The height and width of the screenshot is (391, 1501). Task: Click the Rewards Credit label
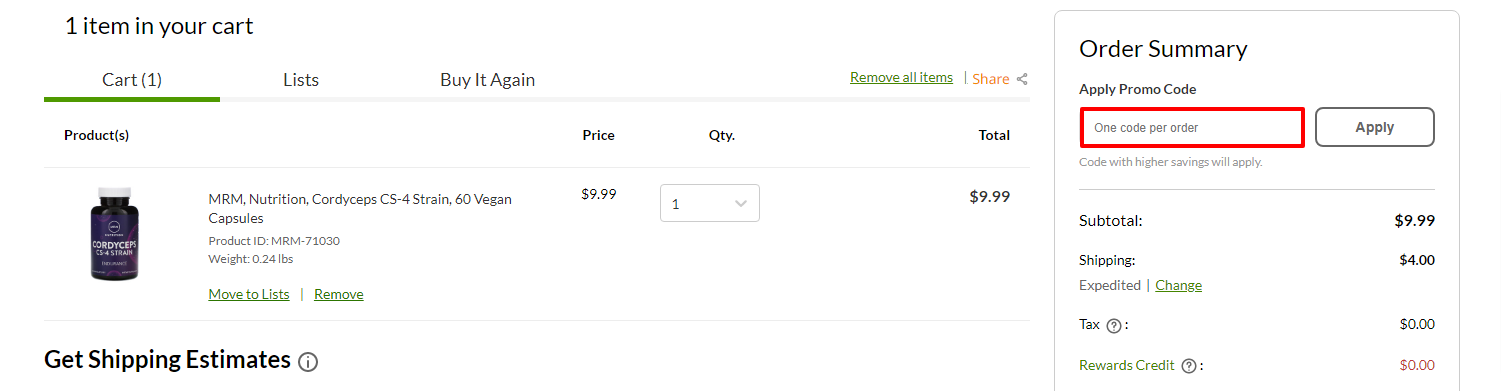(1127, 365)
